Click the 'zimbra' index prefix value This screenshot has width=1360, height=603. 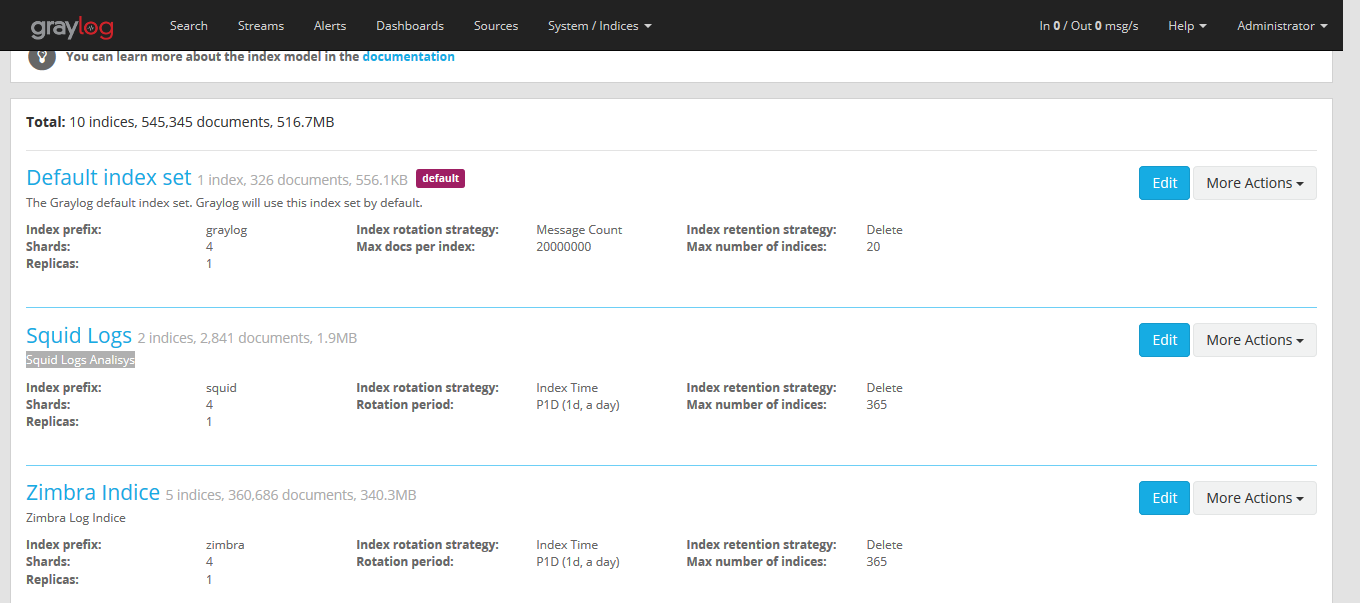coord(225,545)
